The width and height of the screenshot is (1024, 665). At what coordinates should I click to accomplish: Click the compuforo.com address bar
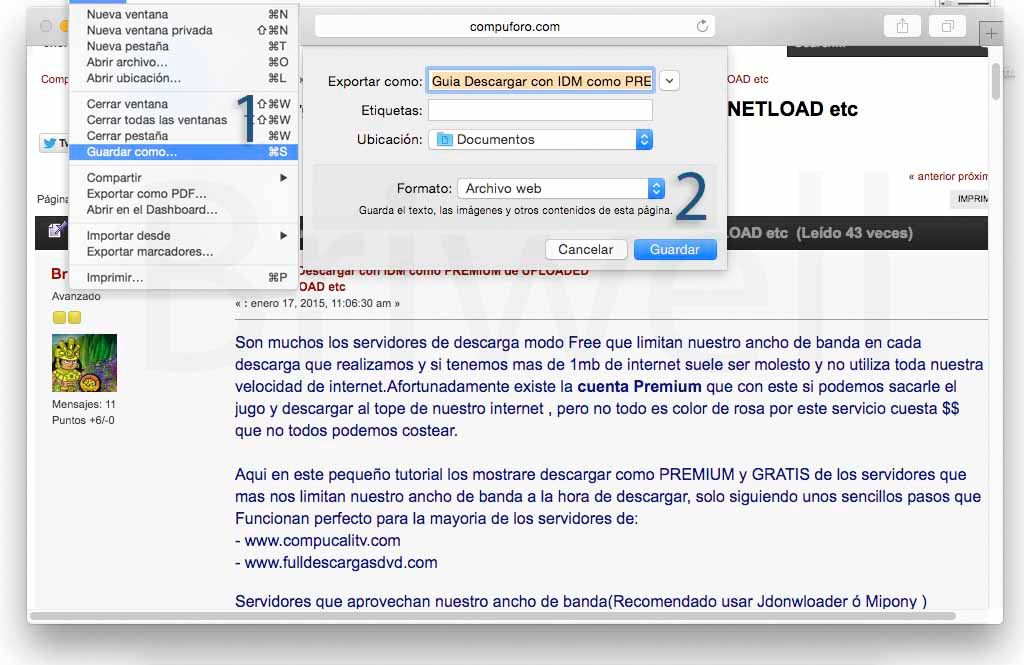pyautogui.click(x=515, y=27)
